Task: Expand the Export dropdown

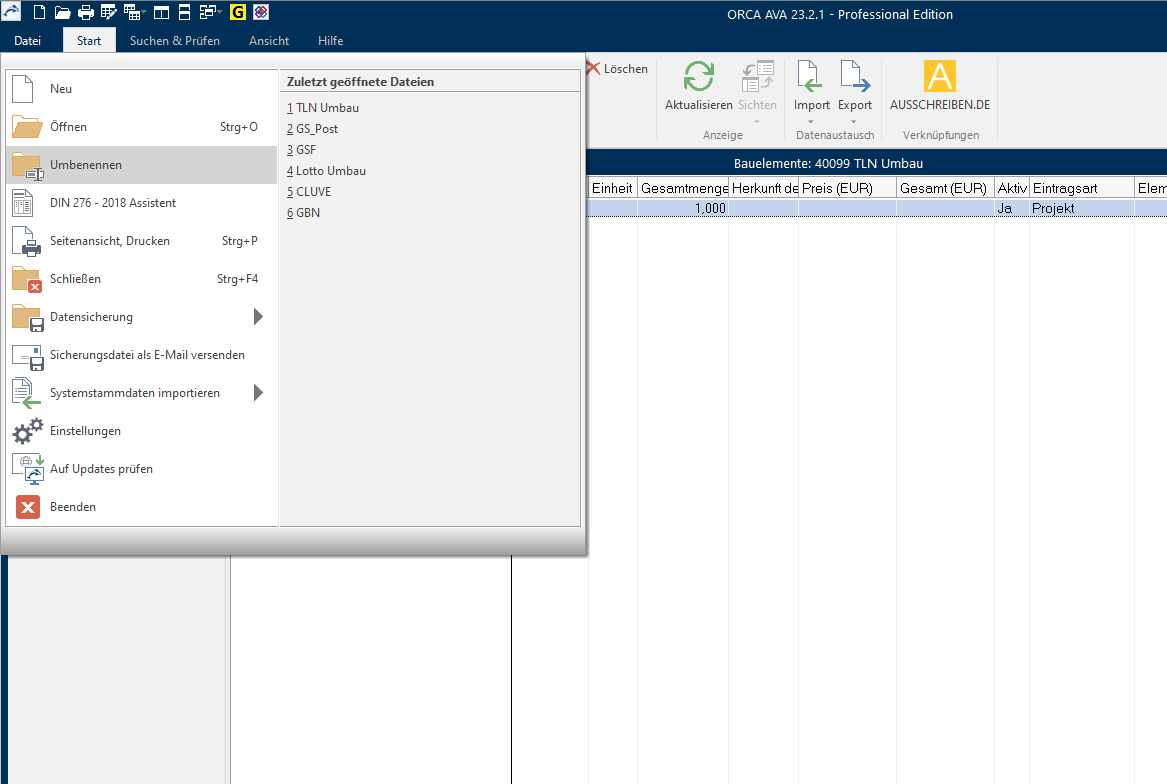Action: [x=854, y=122]
